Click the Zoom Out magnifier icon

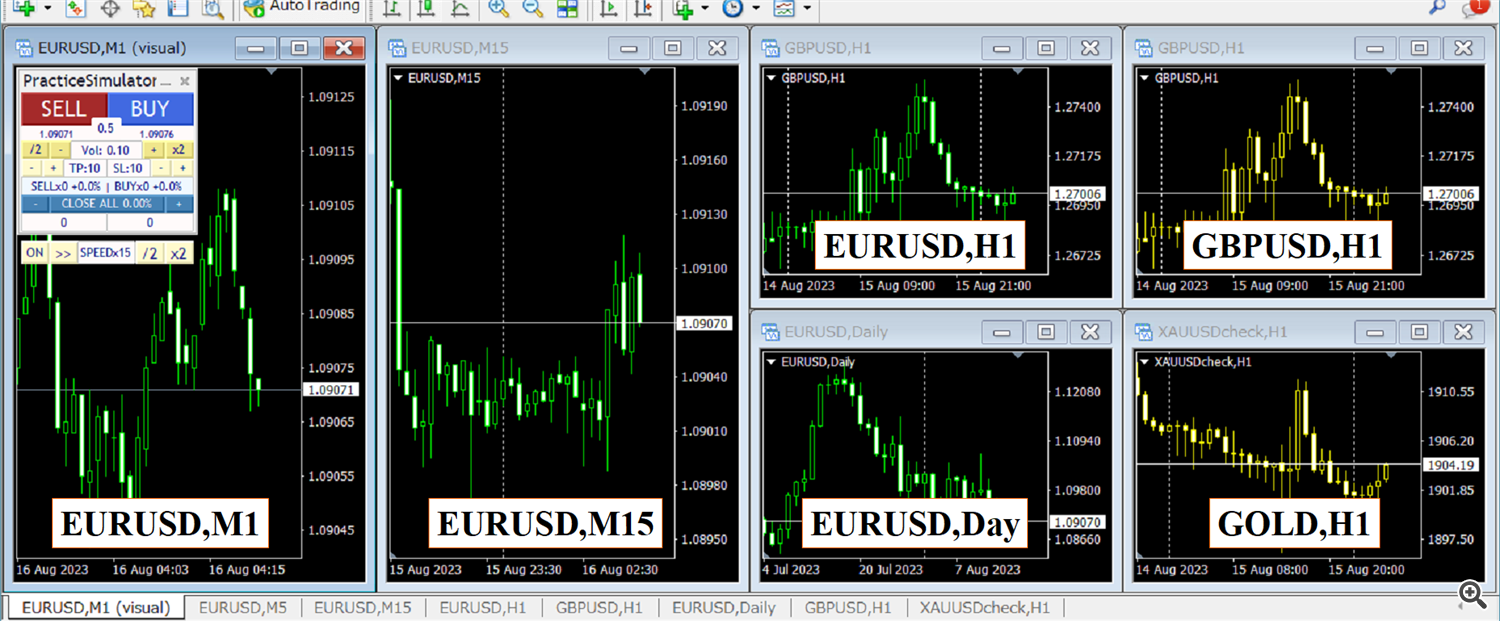point(532,8)
